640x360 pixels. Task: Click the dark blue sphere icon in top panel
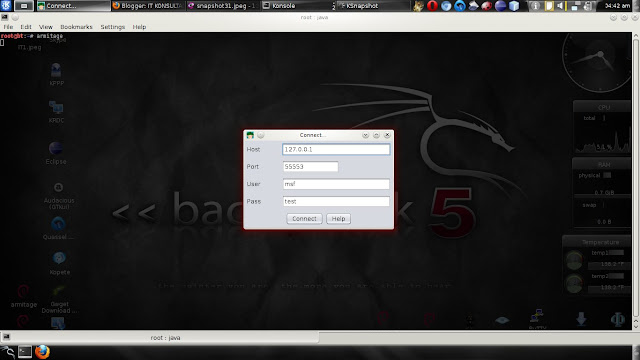(500, 6)
